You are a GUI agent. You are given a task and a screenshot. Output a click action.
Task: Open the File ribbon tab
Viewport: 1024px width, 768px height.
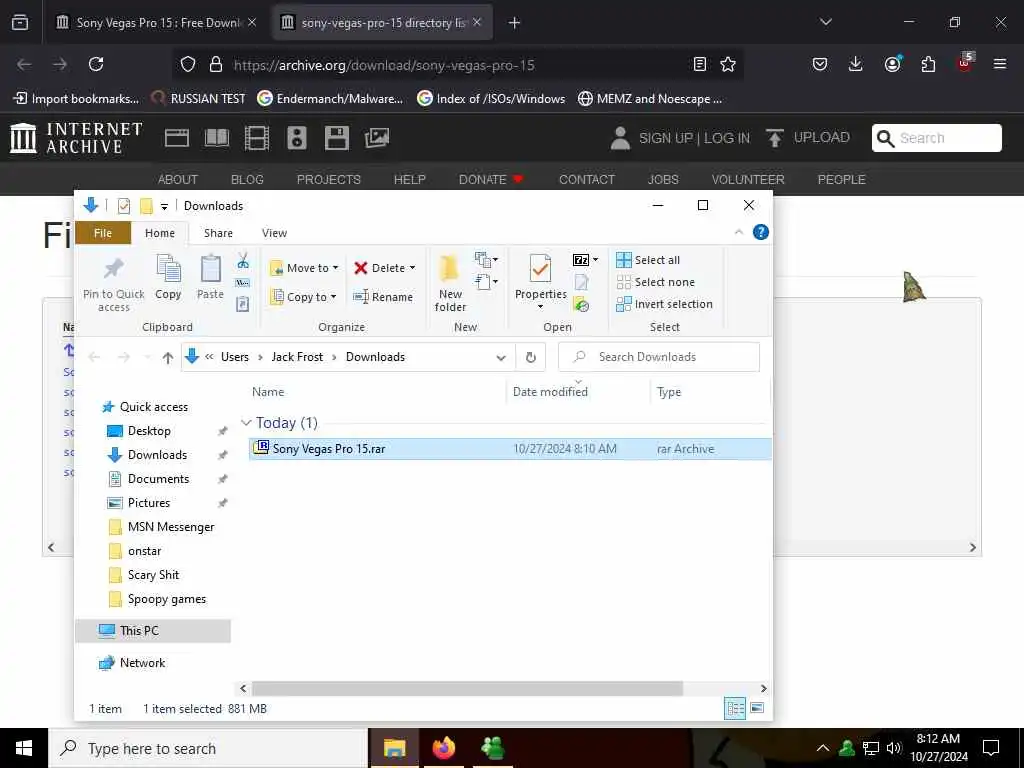(103, 233)
